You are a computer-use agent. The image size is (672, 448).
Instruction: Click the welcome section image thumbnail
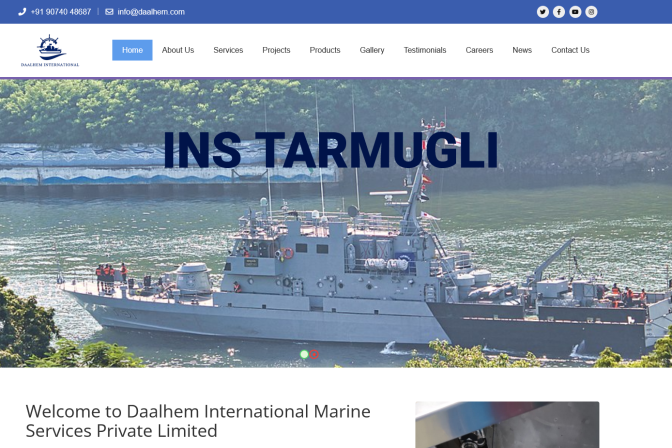[x=507, y=424]
